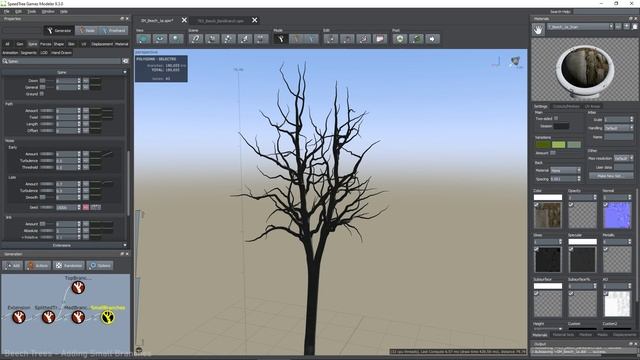This screenshot has width=640, height=360.
Task: Close the second document tab
Action: [255, 20]
